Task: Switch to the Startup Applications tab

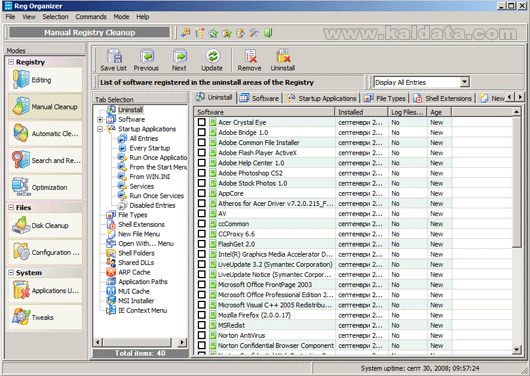Action: 321,98
